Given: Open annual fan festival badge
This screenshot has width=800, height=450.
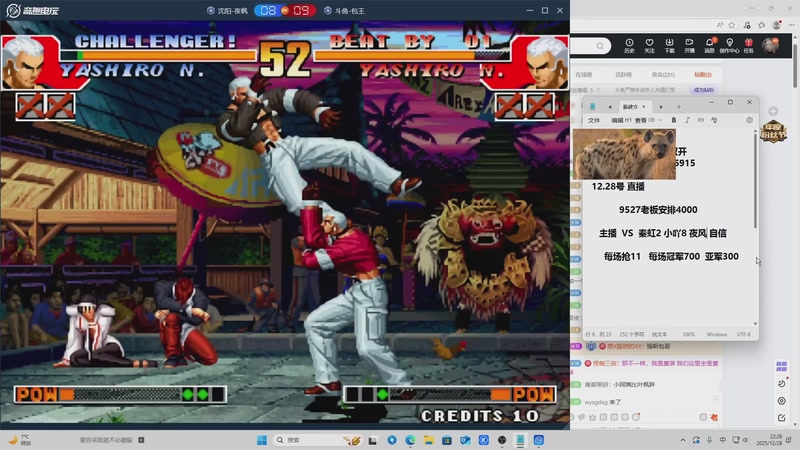Looking at the screenshot, I should coord(773,132).
